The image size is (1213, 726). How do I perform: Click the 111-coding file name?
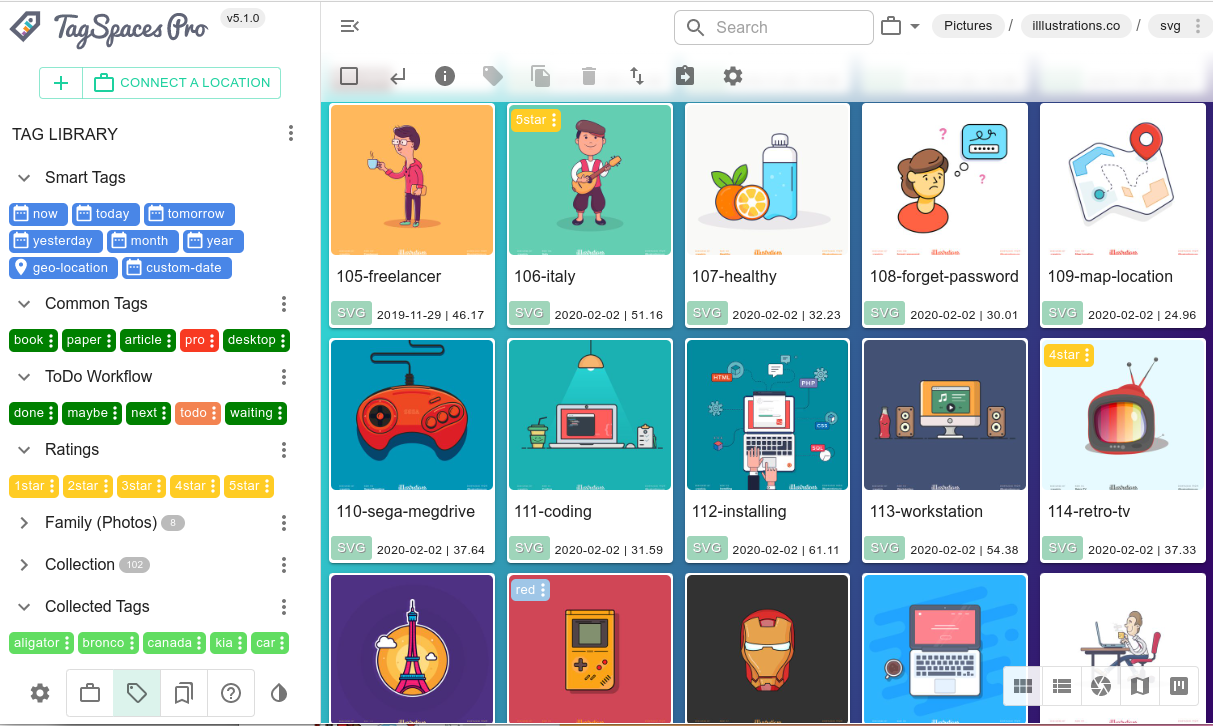pyautogui.click(x=553, y=511)
